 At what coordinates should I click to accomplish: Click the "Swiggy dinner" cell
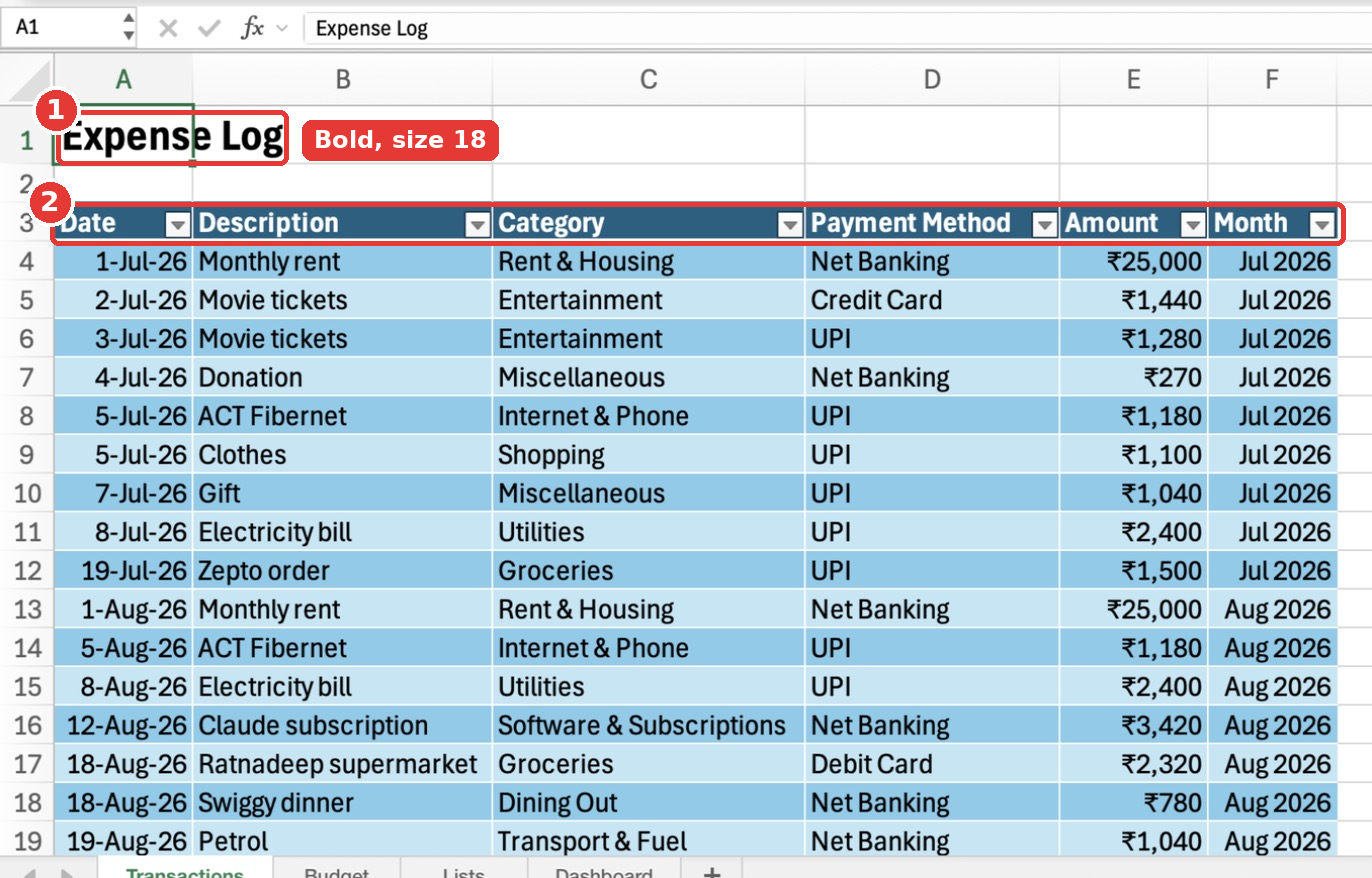click(343, 803)
